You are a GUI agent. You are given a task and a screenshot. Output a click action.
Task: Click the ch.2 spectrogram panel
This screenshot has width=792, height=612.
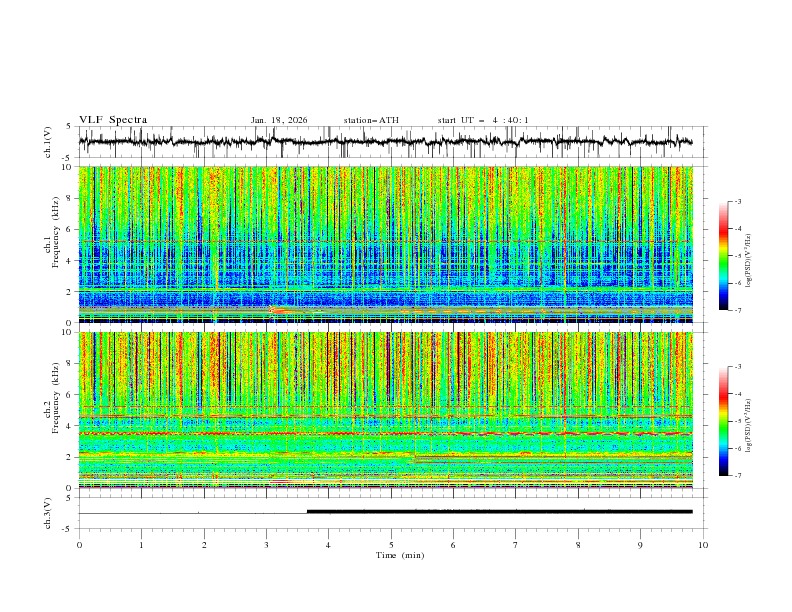pyautogui.click(x=386, y=410)
